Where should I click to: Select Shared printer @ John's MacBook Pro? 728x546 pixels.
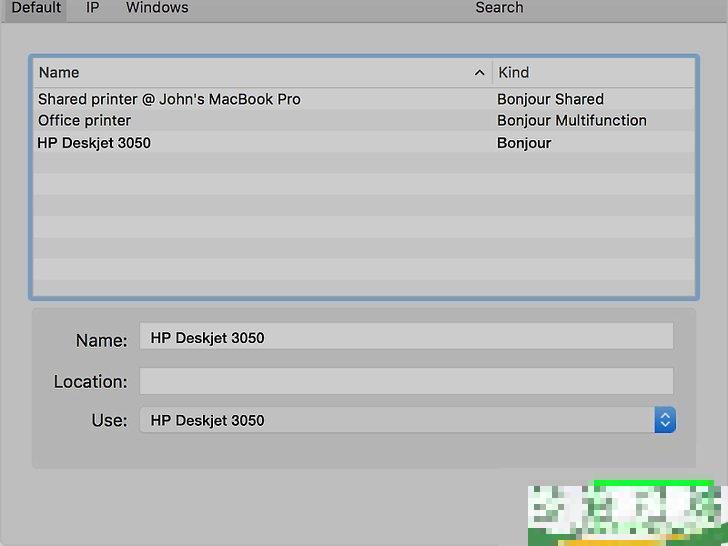pos(169,99)
